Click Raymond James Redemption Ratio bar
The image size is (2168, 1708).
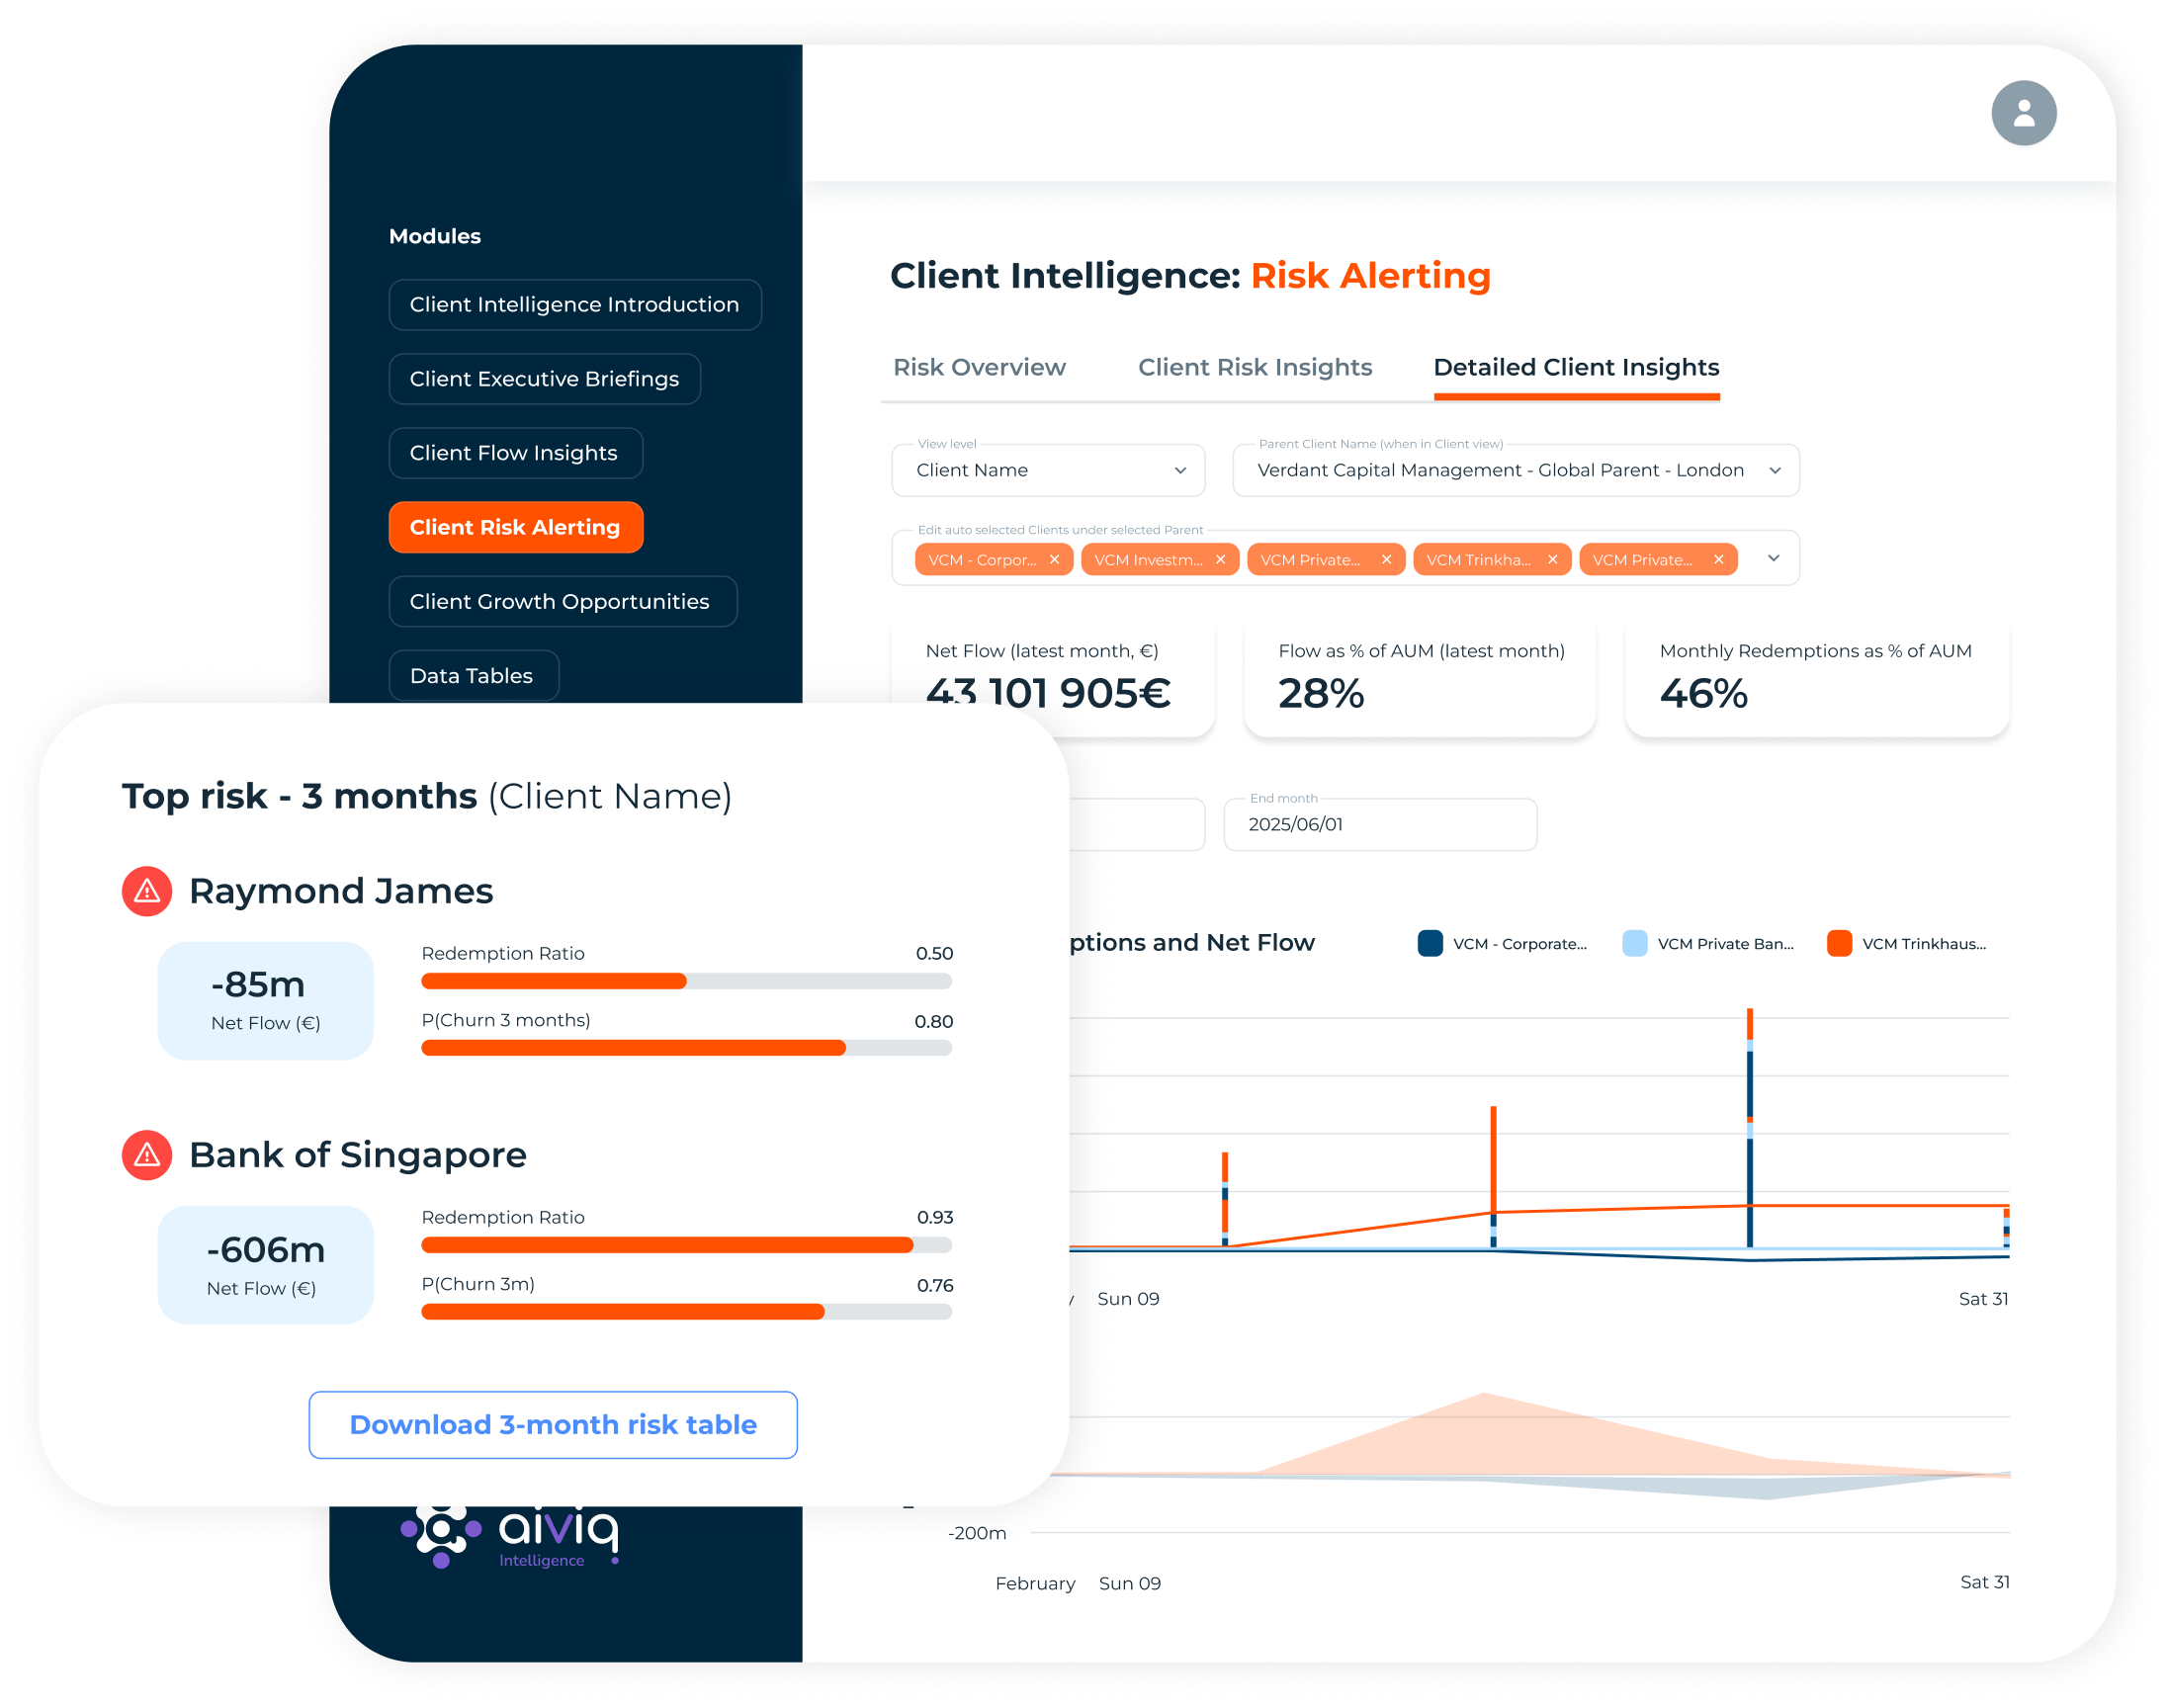pyautogui.click(x=686, y=981)
